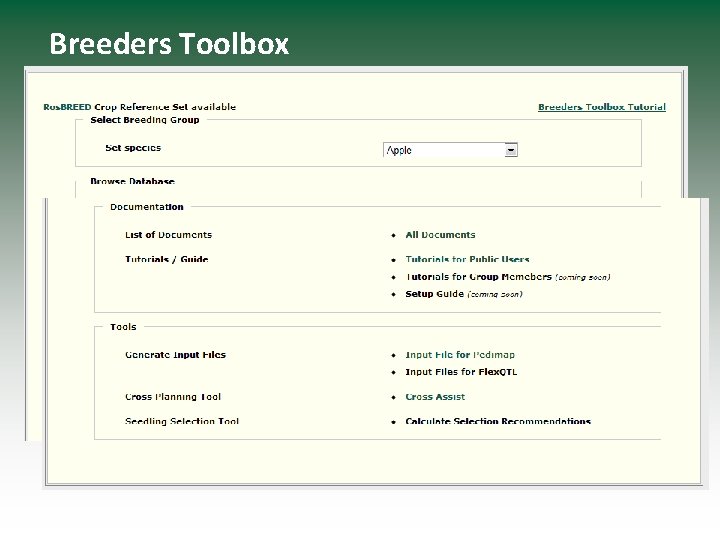Image resolution: width=720 pixels, height=540 pixels.
Task: Open Tutorials for Public Users link
Action: pyautogui.click(x=467, y=259)
